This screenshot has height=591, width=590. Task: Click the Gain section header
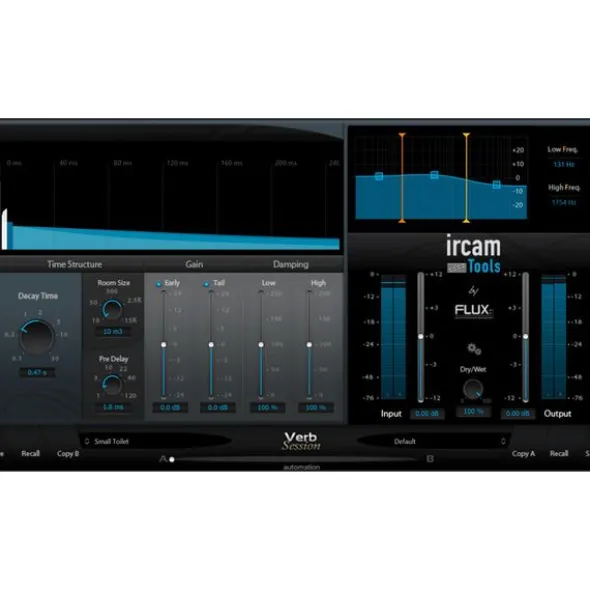(194, 264)
